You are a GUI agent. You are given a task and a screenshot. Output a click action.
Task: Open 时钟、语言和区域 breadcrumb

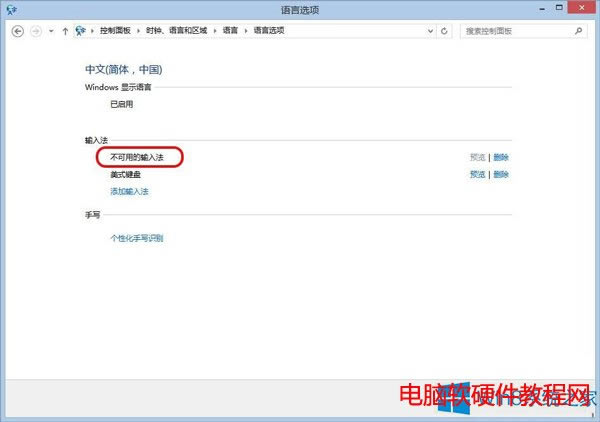(176, 31)
